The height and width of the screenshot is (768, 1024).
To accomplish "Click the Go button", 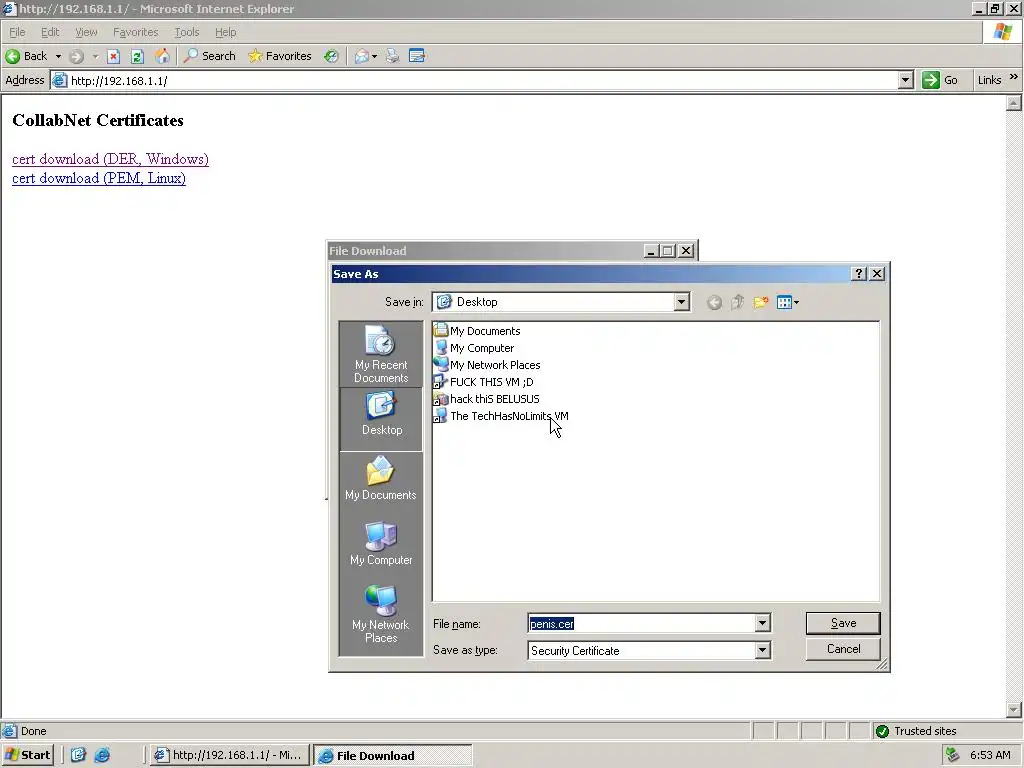I will 940,80.
